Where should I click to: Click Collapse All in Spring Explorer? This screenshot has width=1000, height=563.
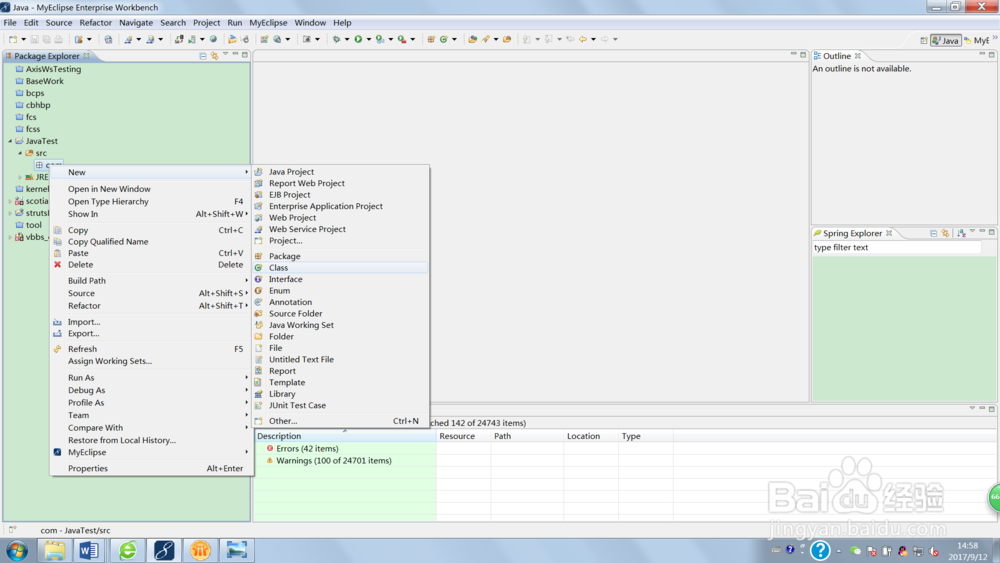point(934,233)
